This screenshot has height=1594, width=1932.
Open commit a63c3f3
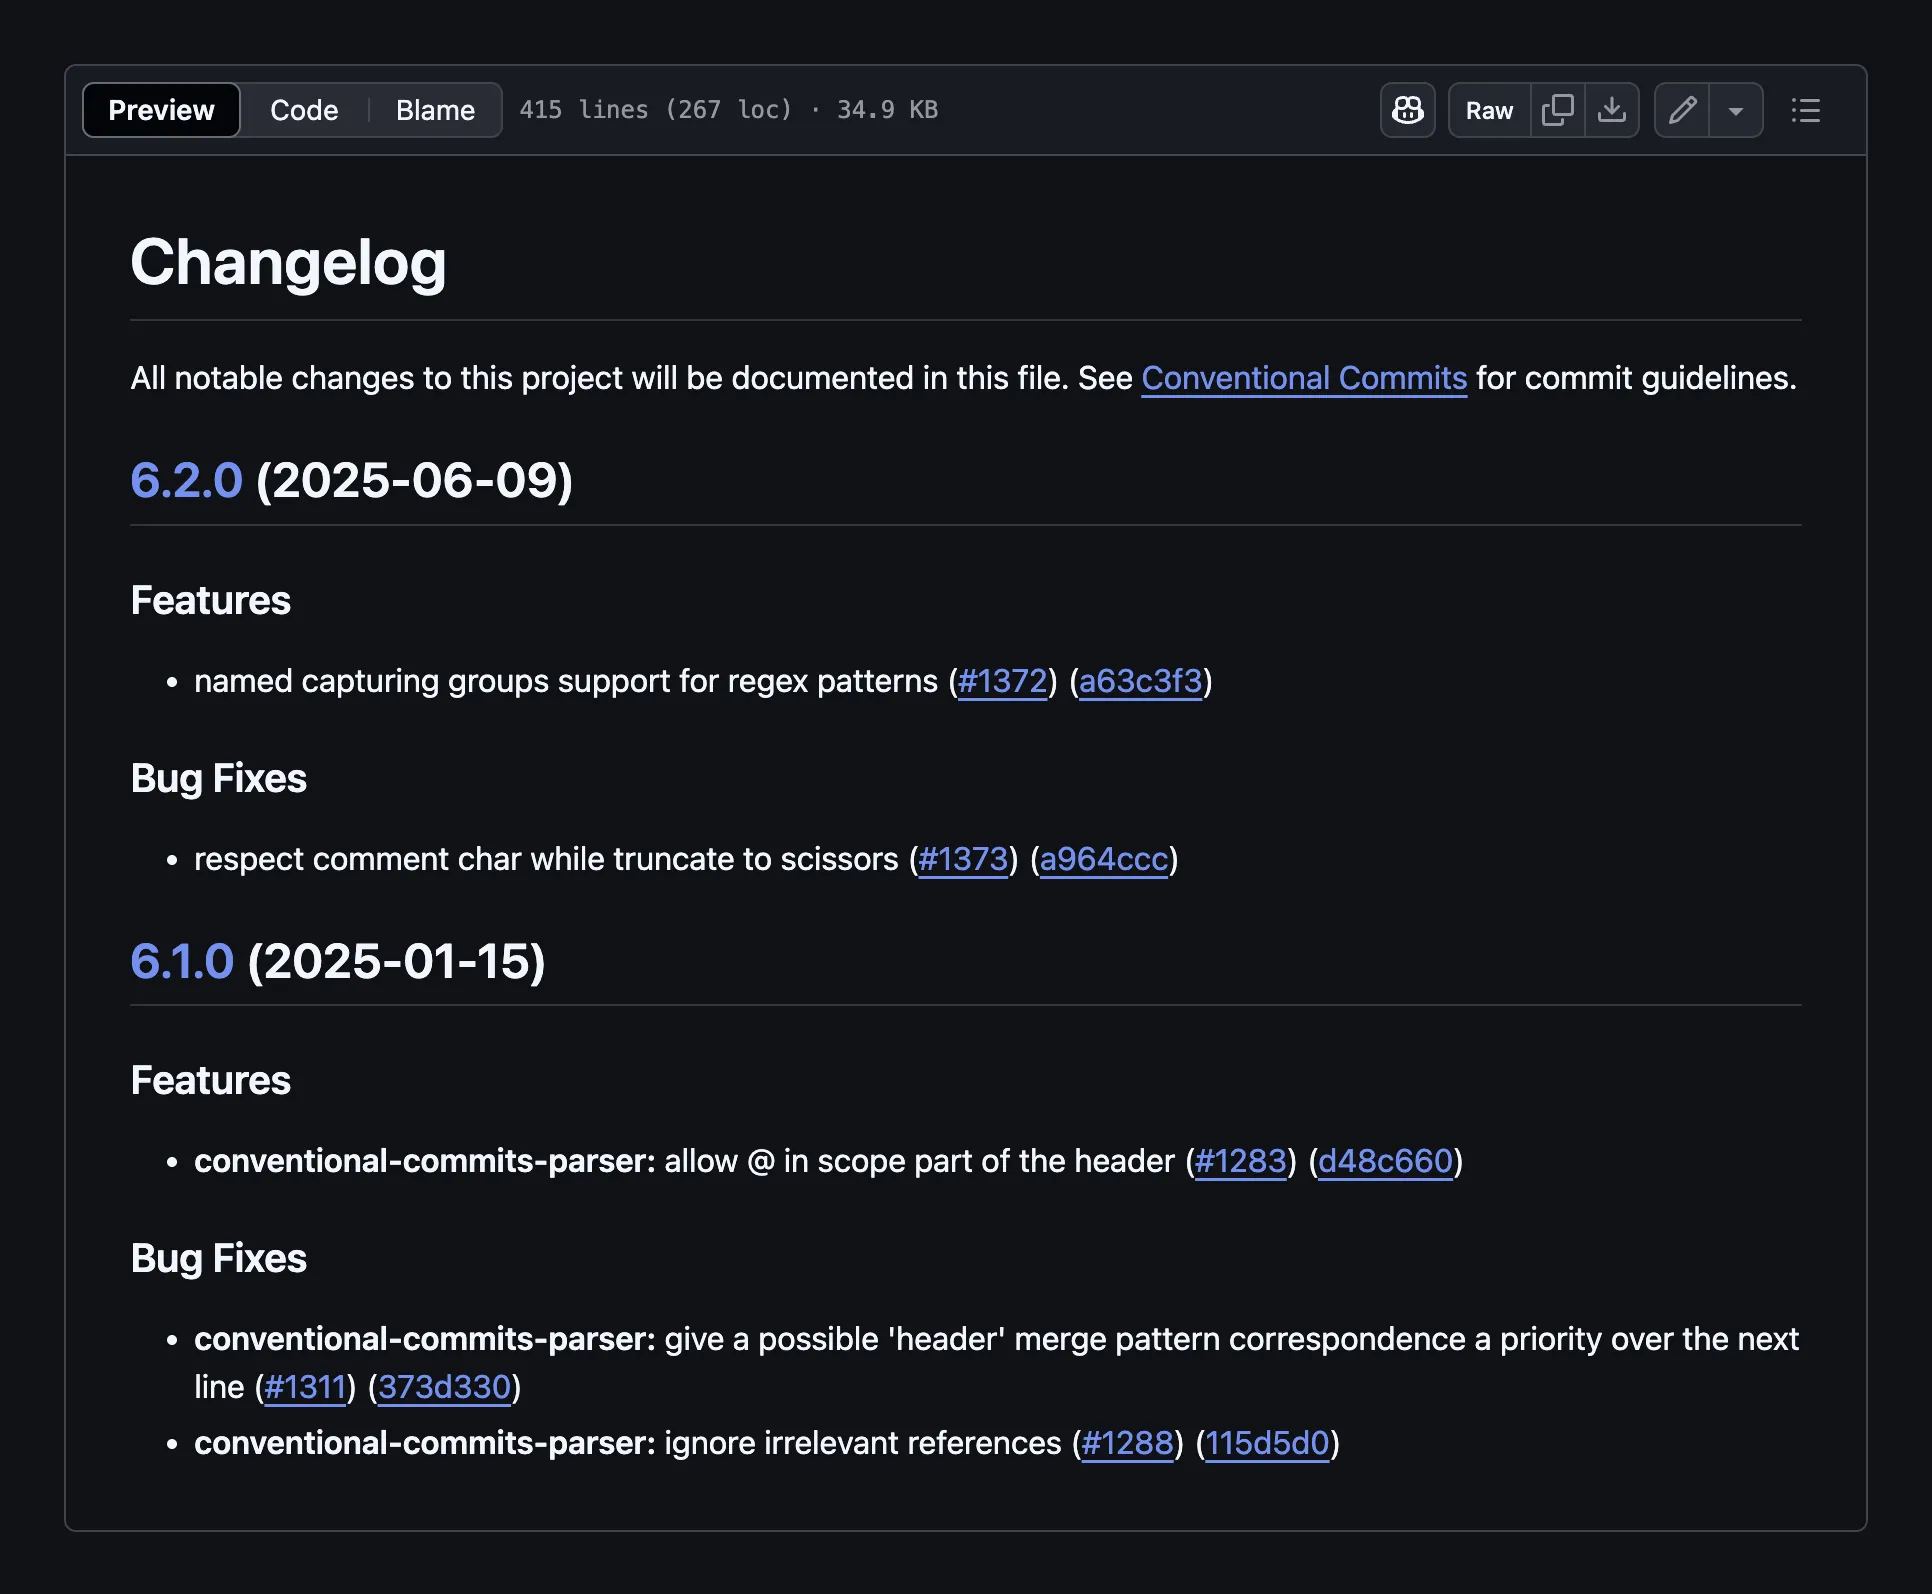coord(1141,681)
